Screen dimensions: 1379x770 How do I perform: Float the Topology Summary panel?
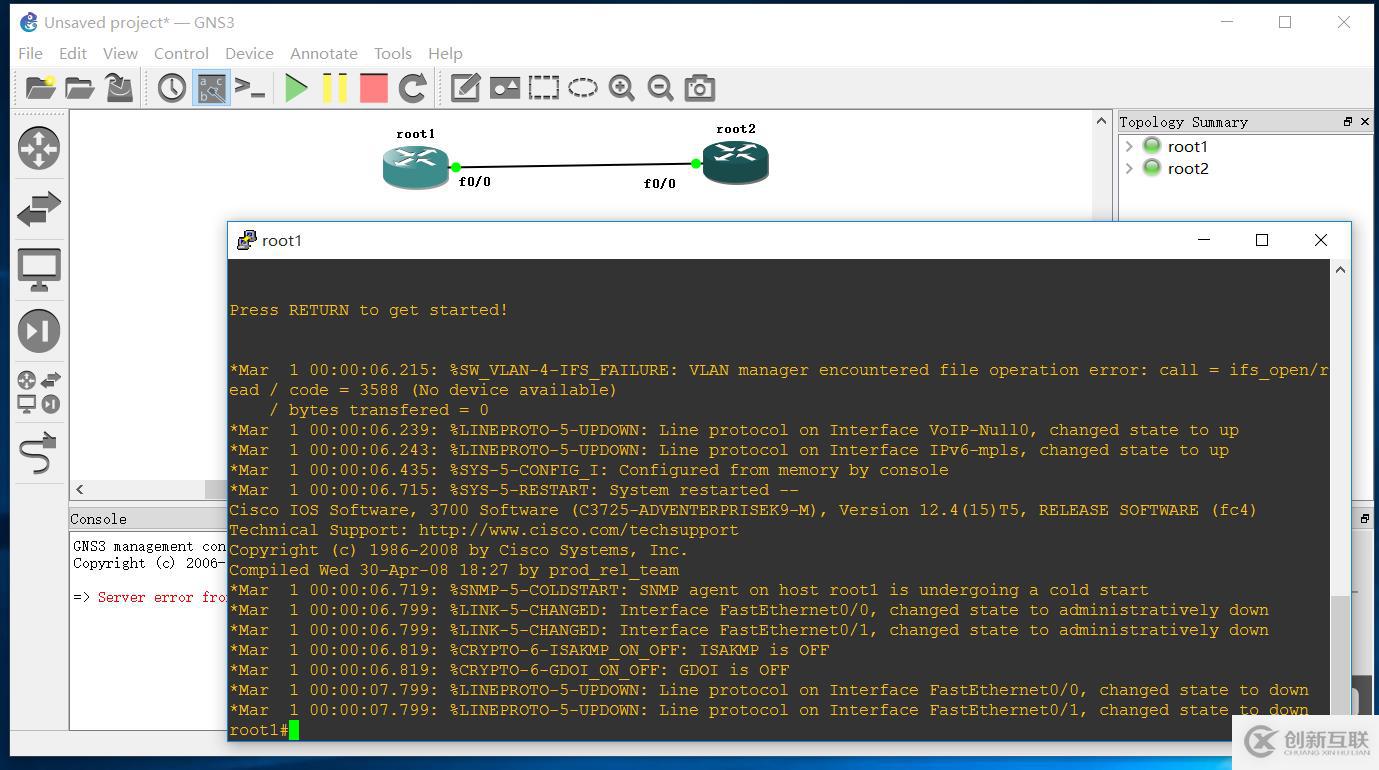coord(1348,121)
